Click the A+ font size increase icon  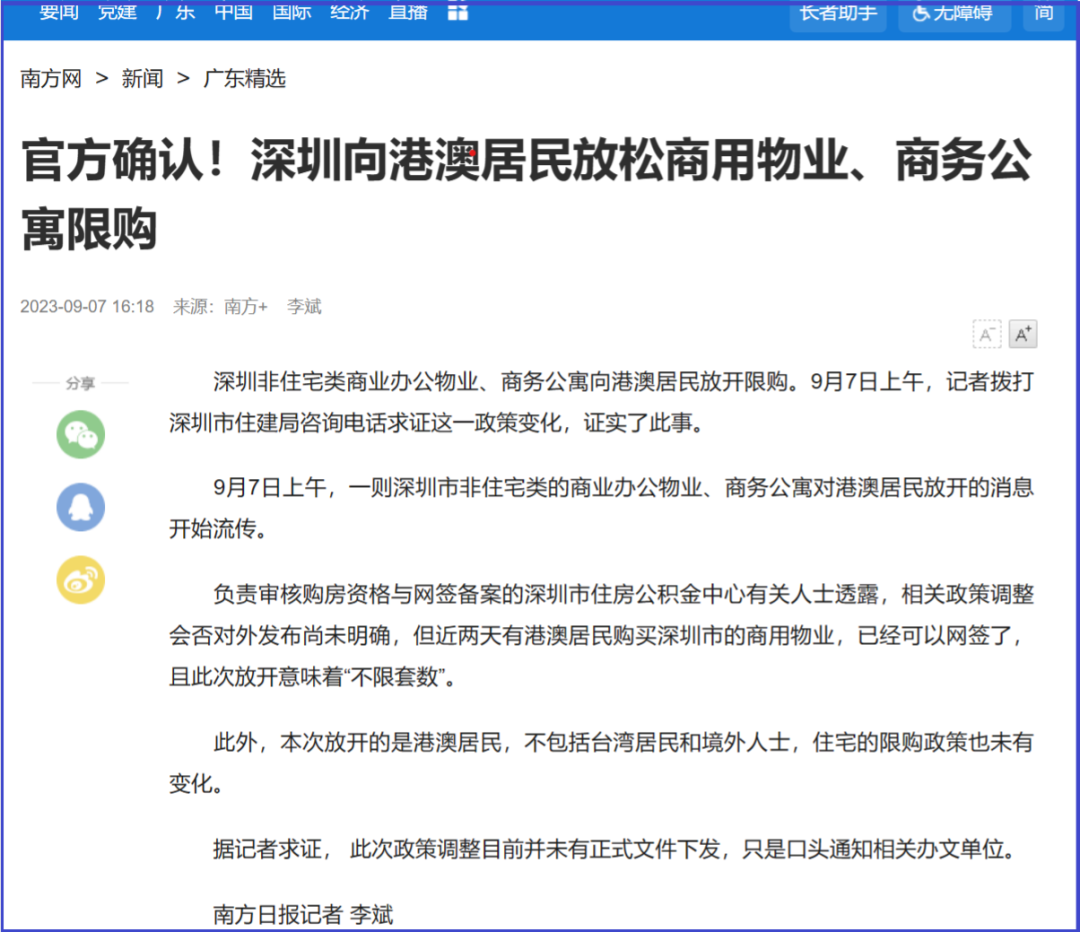point(1022,334)
